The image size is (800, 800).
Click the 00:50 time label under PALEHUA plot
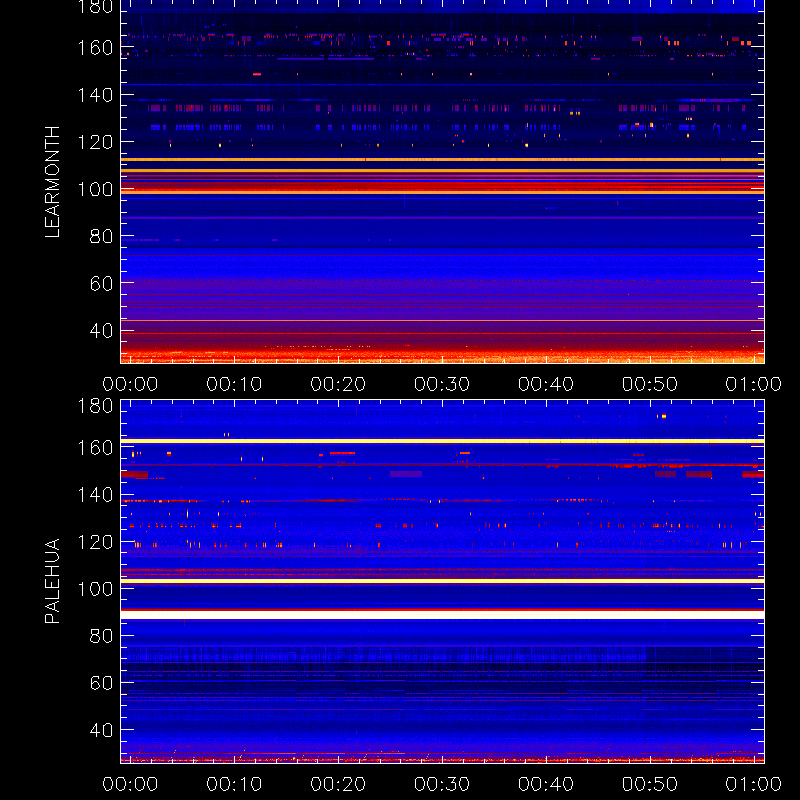point(649,784)
